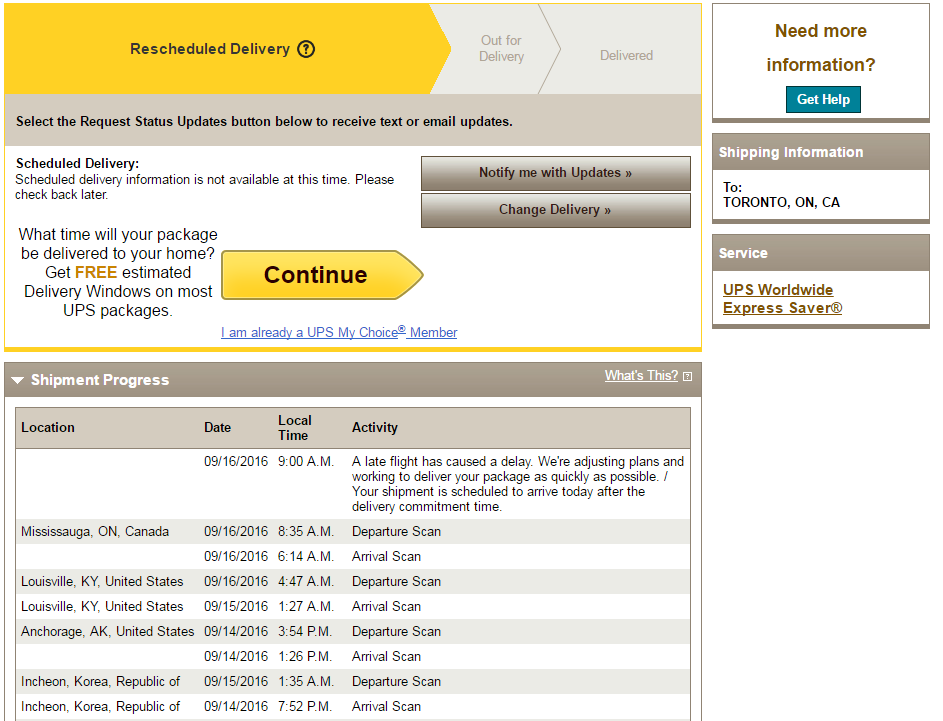Click the 1:26 P.M. time cell
Viewport: 943px width, 721px height.
pyautogui.click(x=305, y=656)
